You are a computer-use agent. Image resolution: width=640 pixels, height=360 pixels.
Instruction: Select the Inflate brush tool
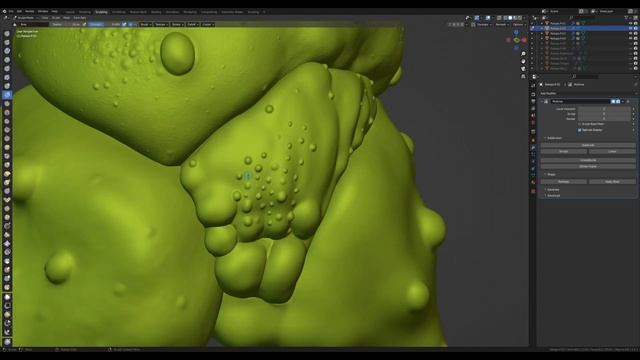click(x=7, y=86)
